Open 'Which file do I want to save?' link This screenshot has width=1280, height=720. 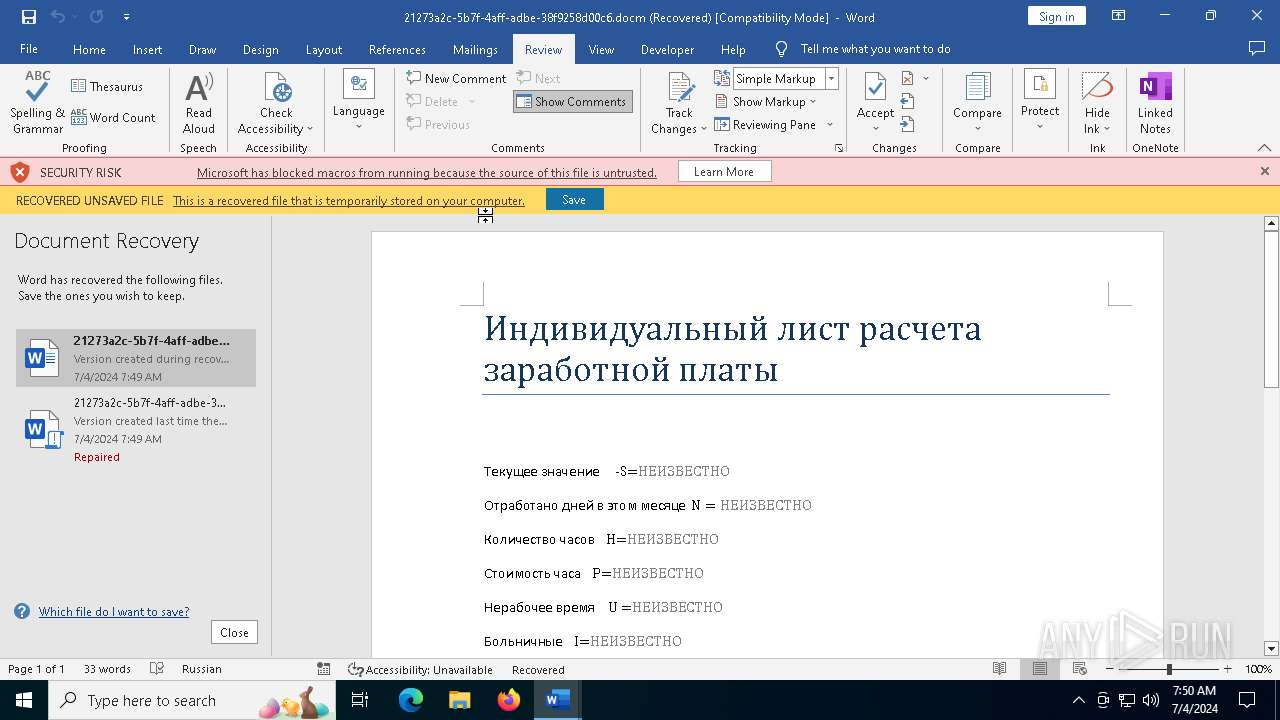(x=114, y=612)
